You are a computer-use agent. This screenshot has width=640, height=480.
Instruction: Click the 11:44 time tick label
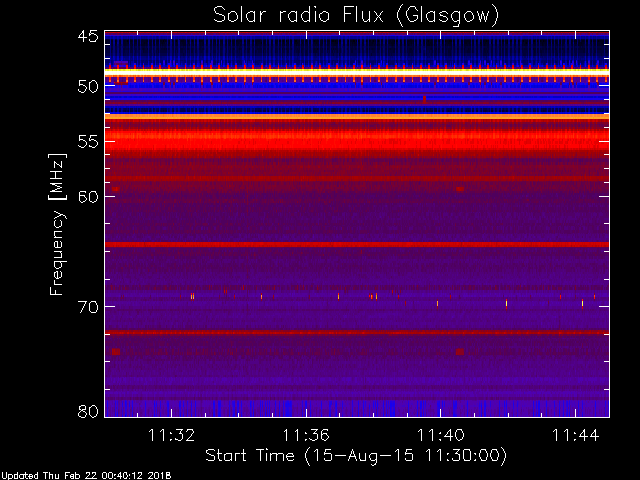[576, 435]
